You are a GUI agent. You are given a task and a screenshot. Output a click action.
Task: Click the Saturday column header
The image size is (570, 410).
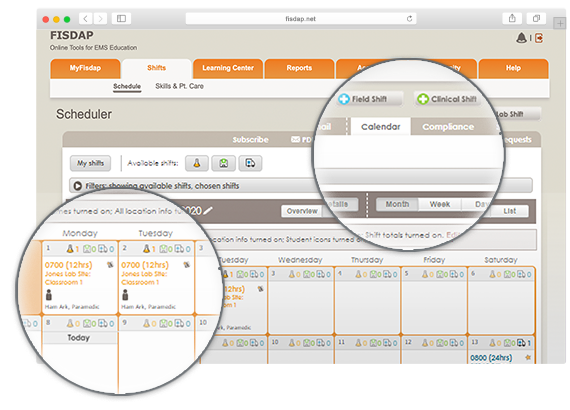point(501,260)
